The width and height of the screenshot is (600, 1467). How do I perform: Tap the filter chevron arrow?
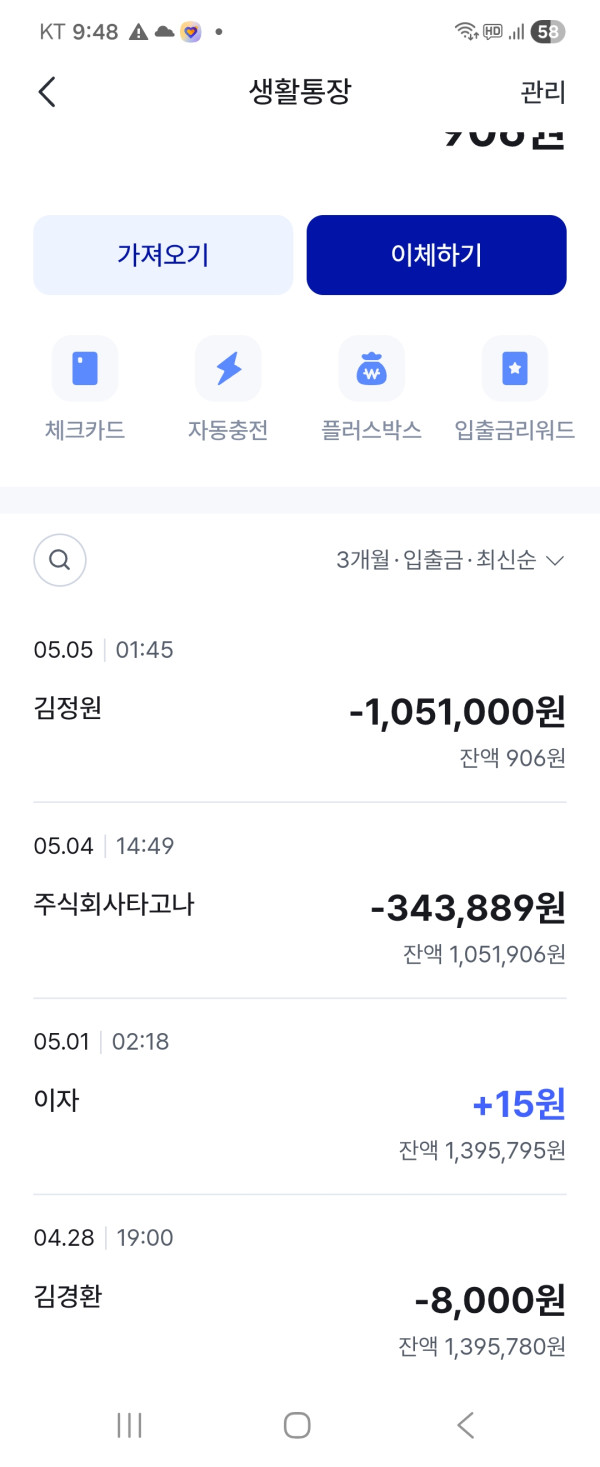click(556, 561)
